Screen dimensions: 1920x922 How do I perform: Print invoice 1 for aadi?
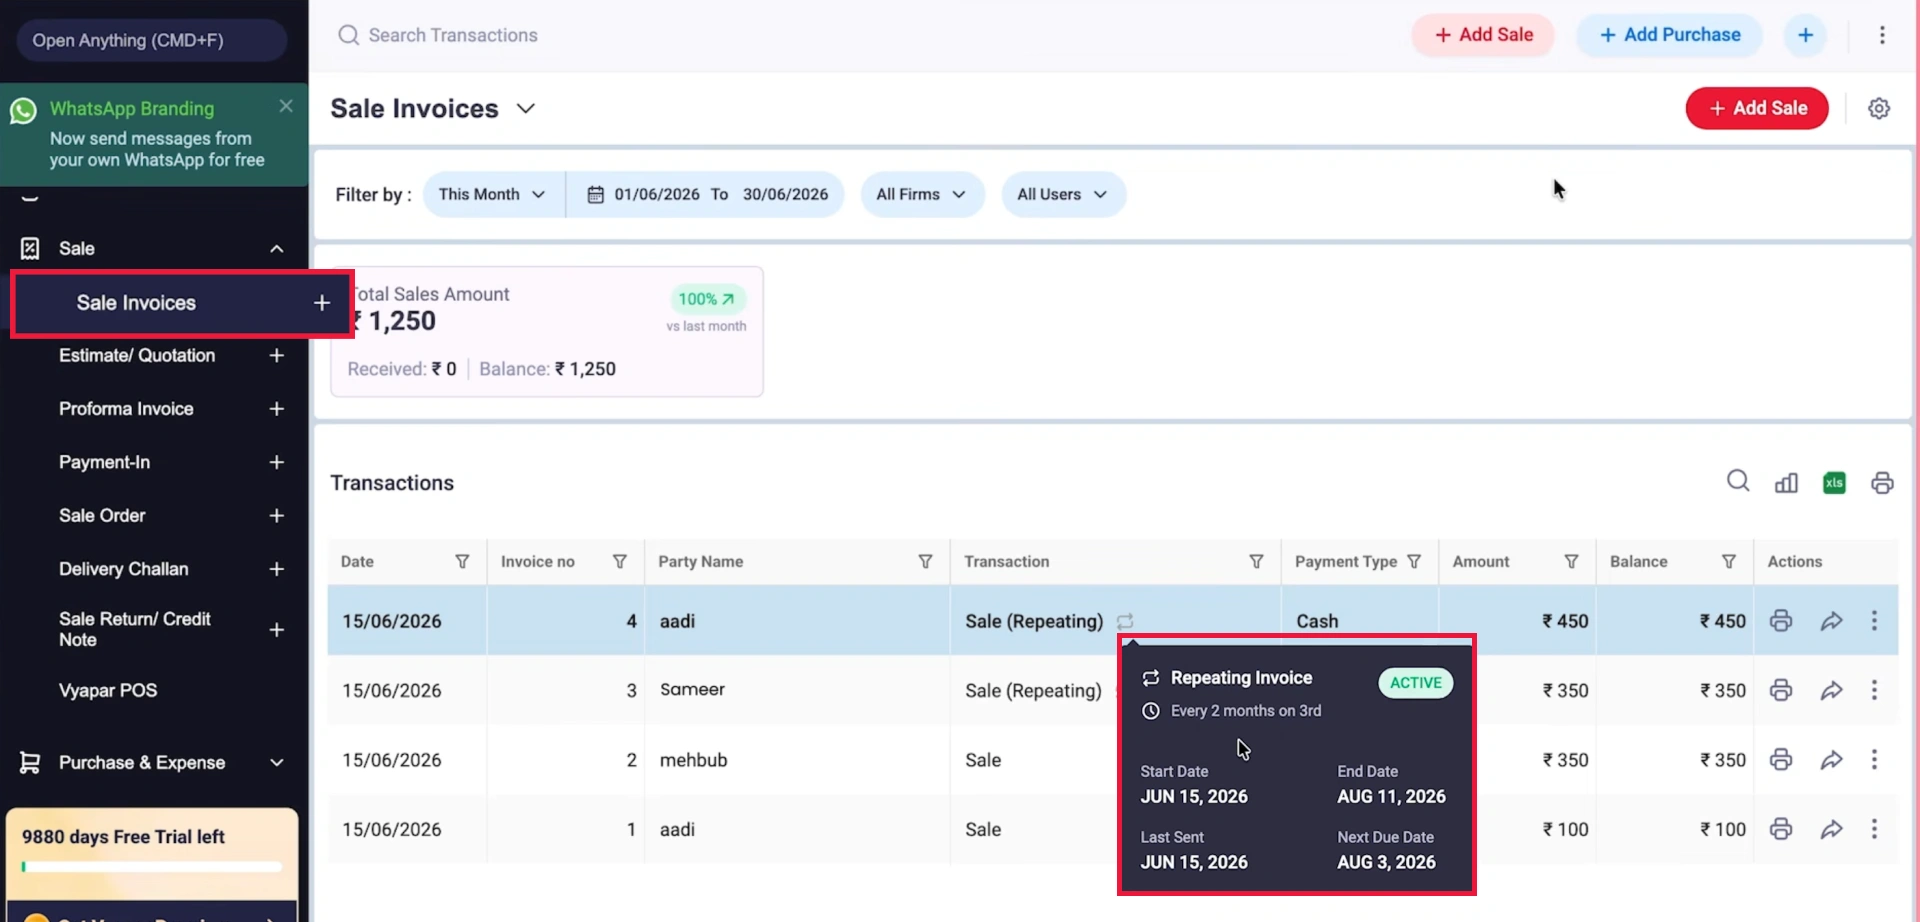(1781, 829)
